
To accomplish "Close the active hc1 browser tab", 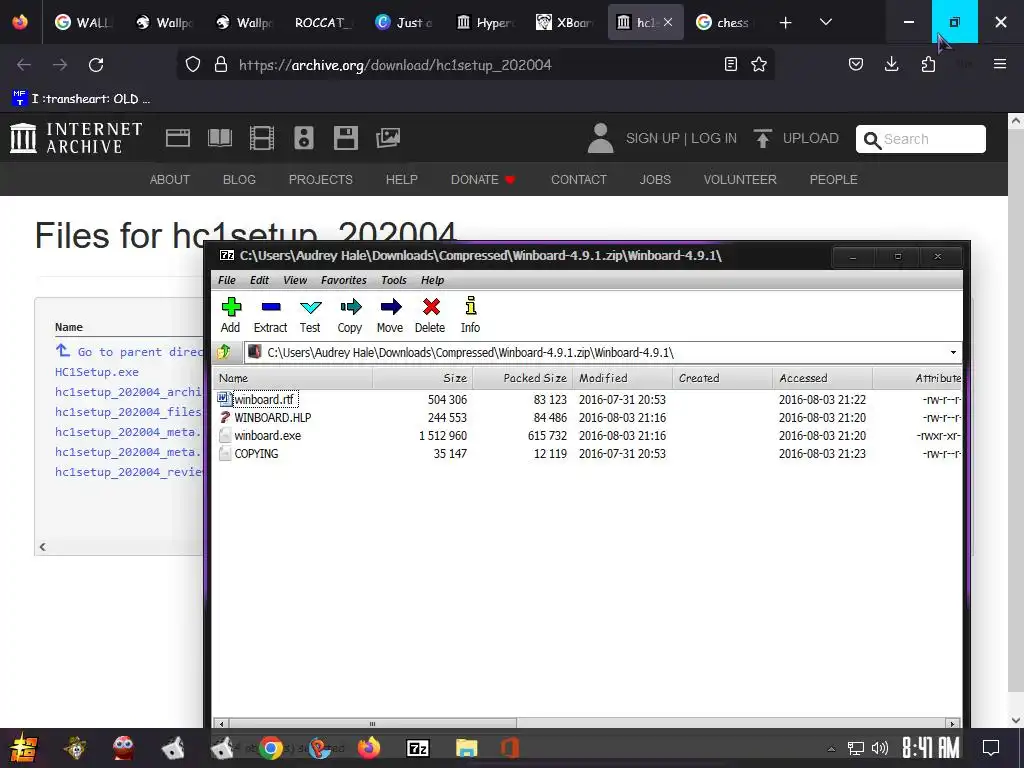I will coord(668,22).
